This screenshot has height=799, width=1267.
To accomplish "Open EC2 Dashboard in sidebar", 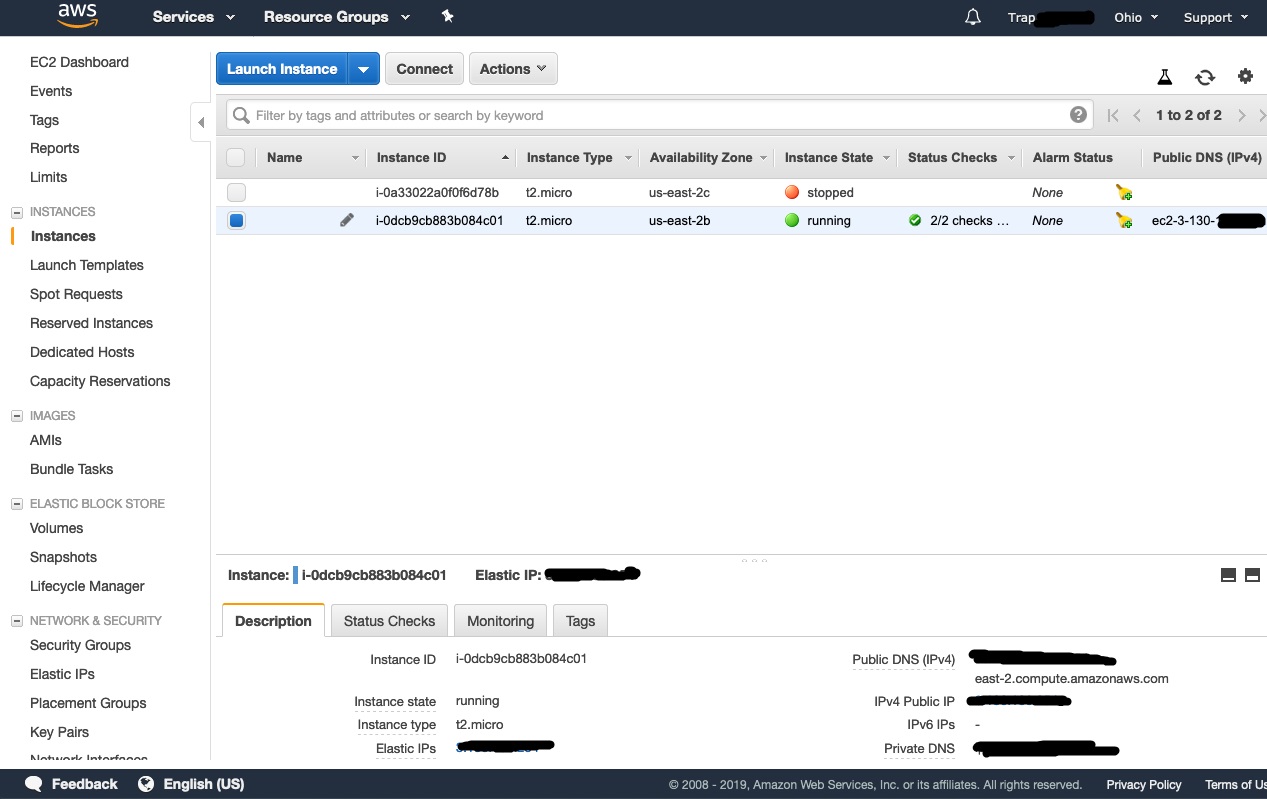I will point(79,62).
